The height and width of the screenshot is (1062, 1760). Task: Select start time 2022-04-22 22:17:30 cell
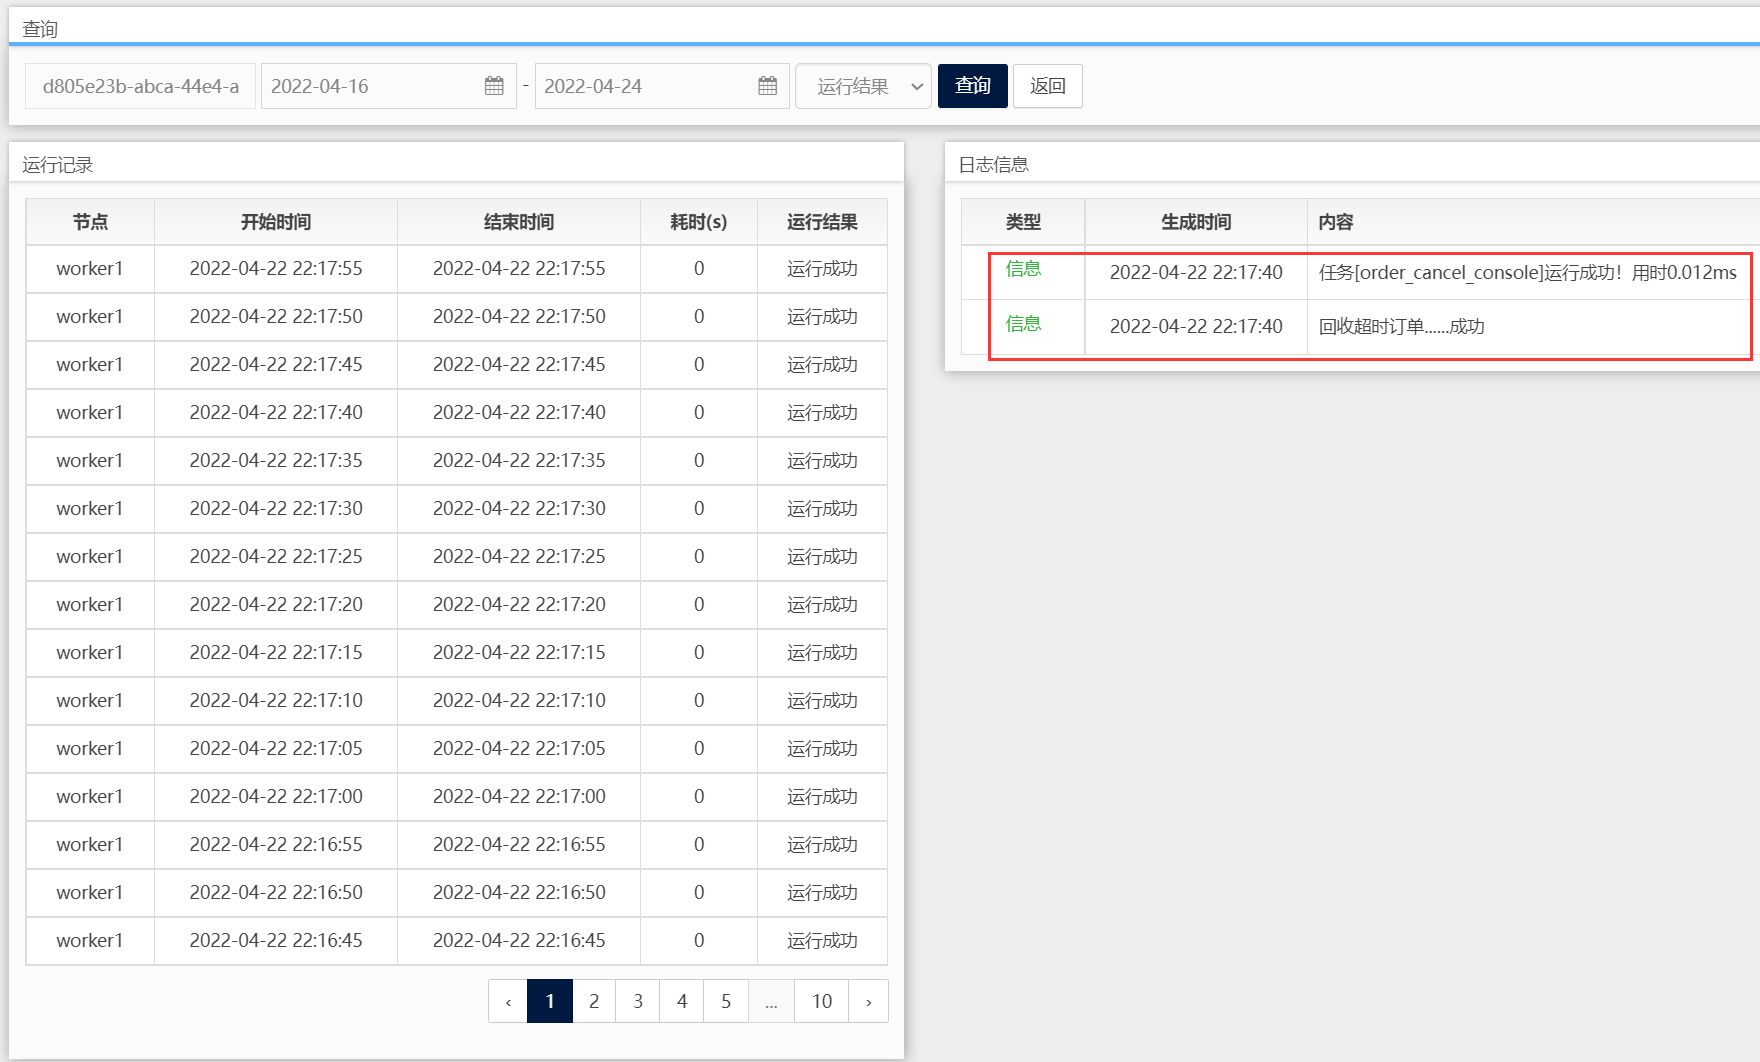pos(276,509)
